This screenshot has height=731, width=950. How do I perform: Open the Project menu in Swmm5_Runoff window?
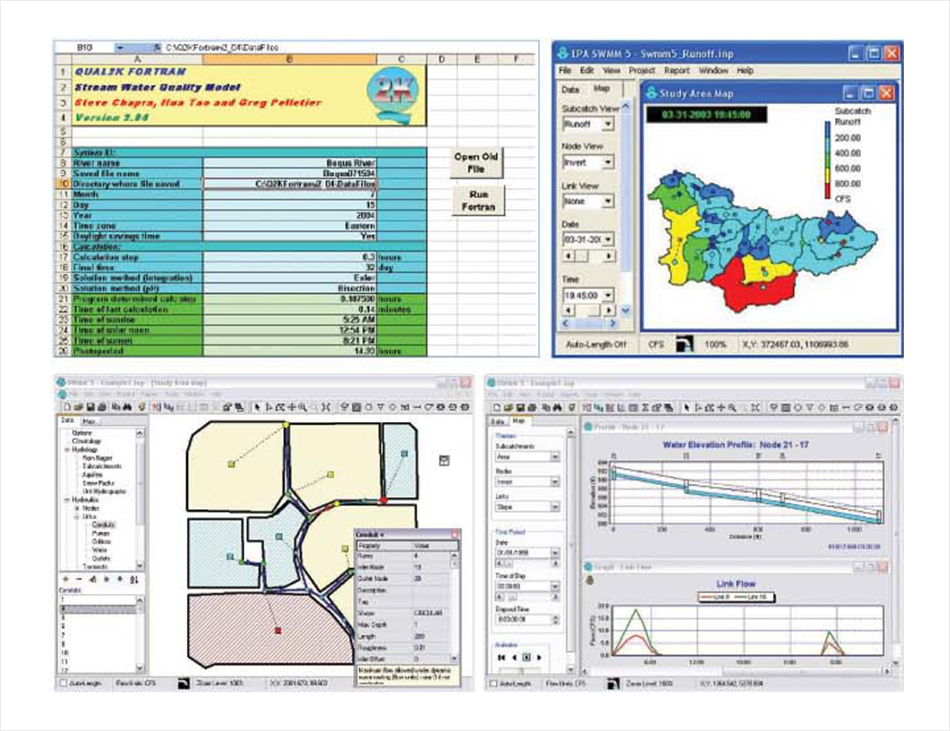[642, 70]
